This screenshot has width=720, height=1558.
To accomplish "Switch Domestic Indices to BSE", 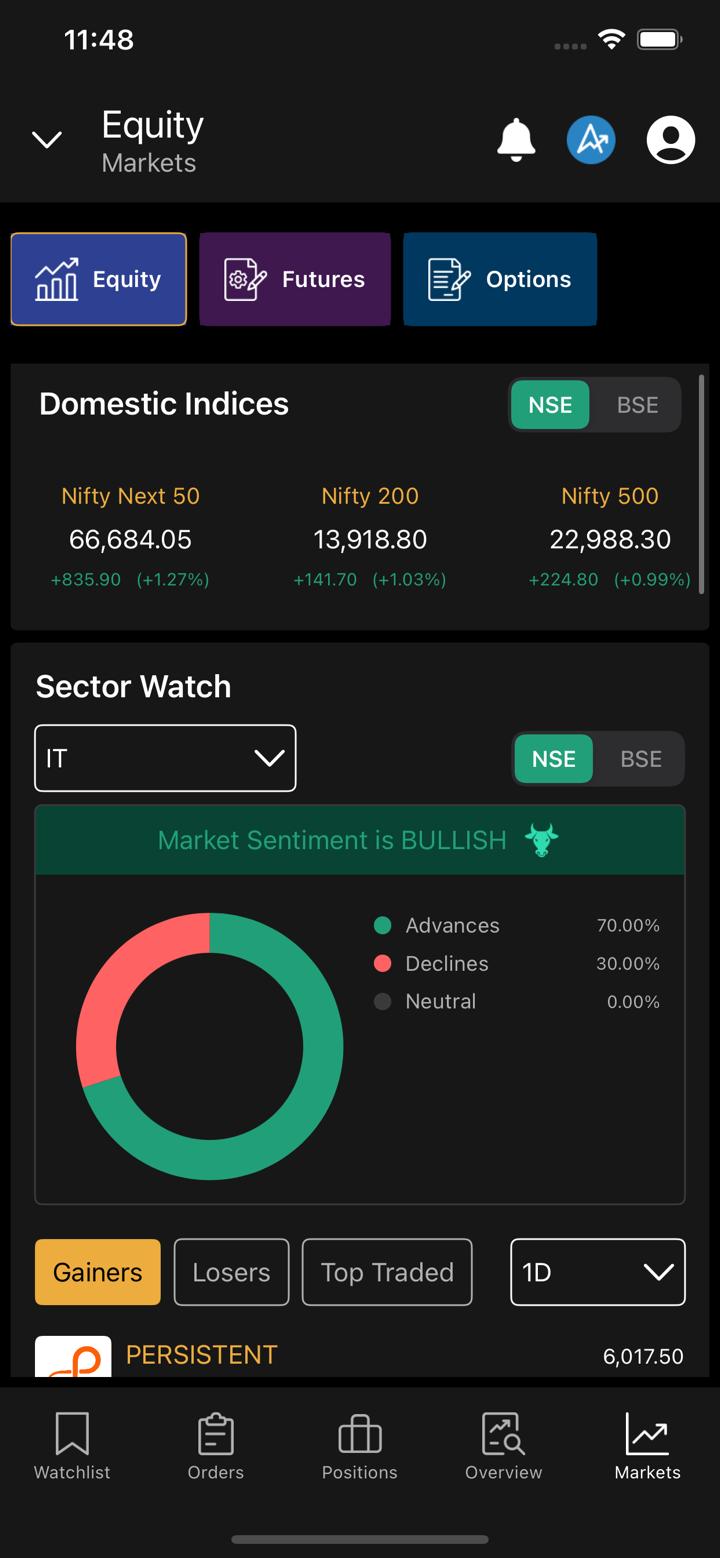I will (x=637, y=405).
